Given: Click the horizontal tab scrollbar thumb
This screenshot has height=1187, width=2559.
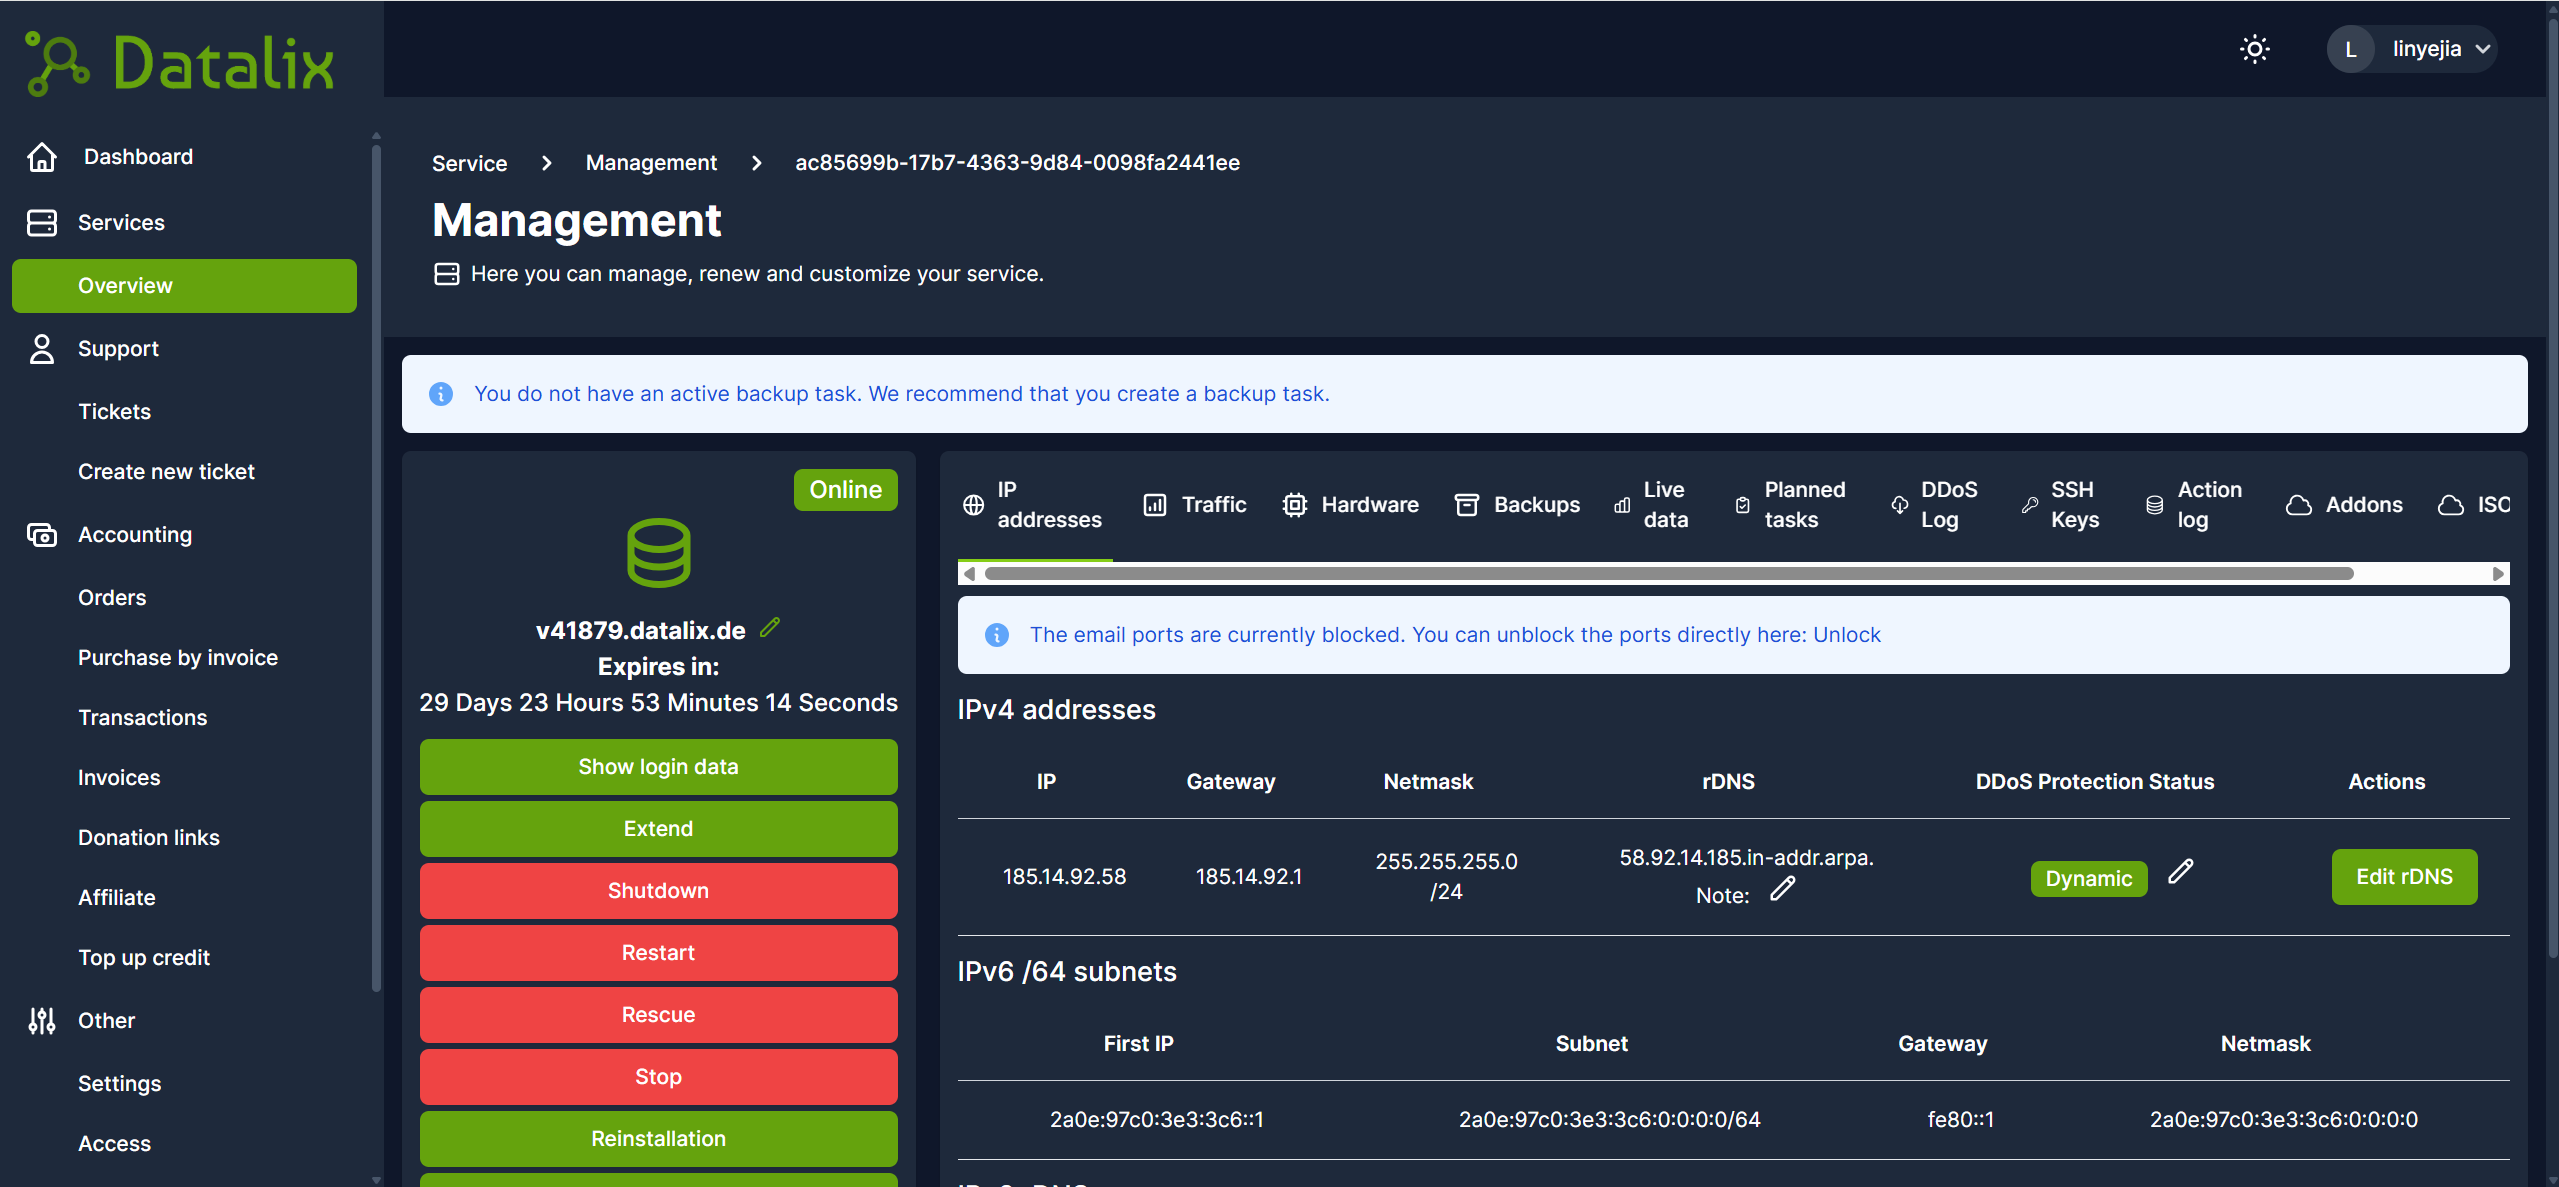Looking at the screenshot, I should 1669,574.
